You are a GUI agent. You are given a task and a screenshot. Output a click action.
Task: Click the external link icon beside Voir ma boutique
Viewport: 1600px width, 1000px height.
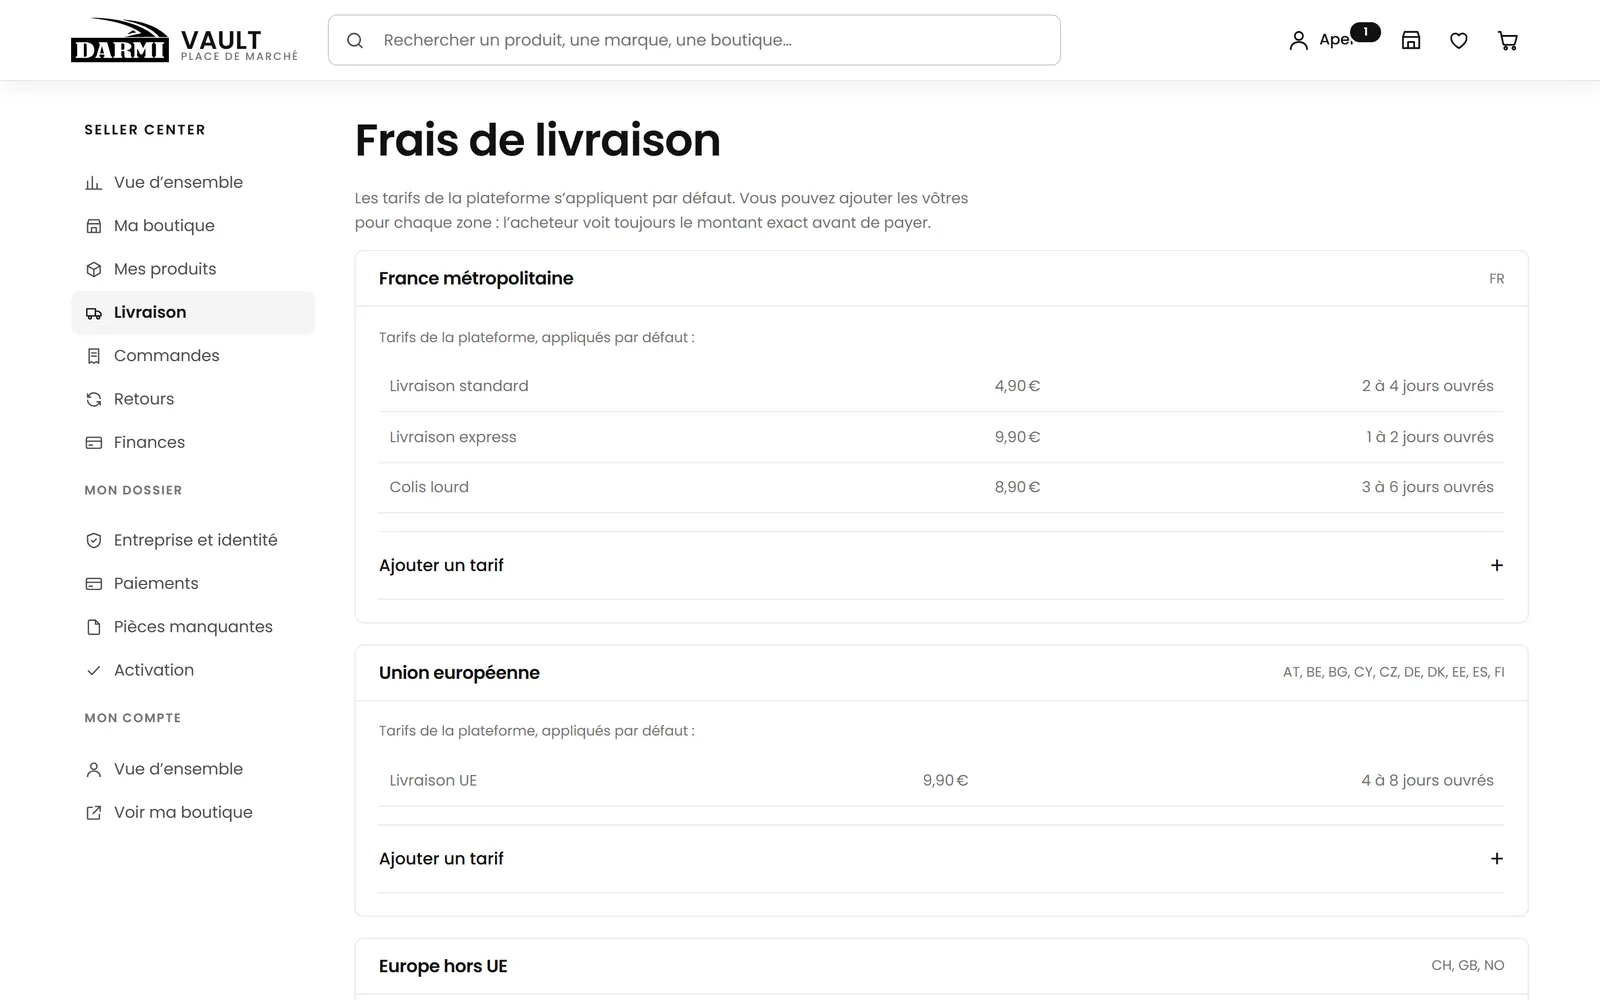pos(94,813)
